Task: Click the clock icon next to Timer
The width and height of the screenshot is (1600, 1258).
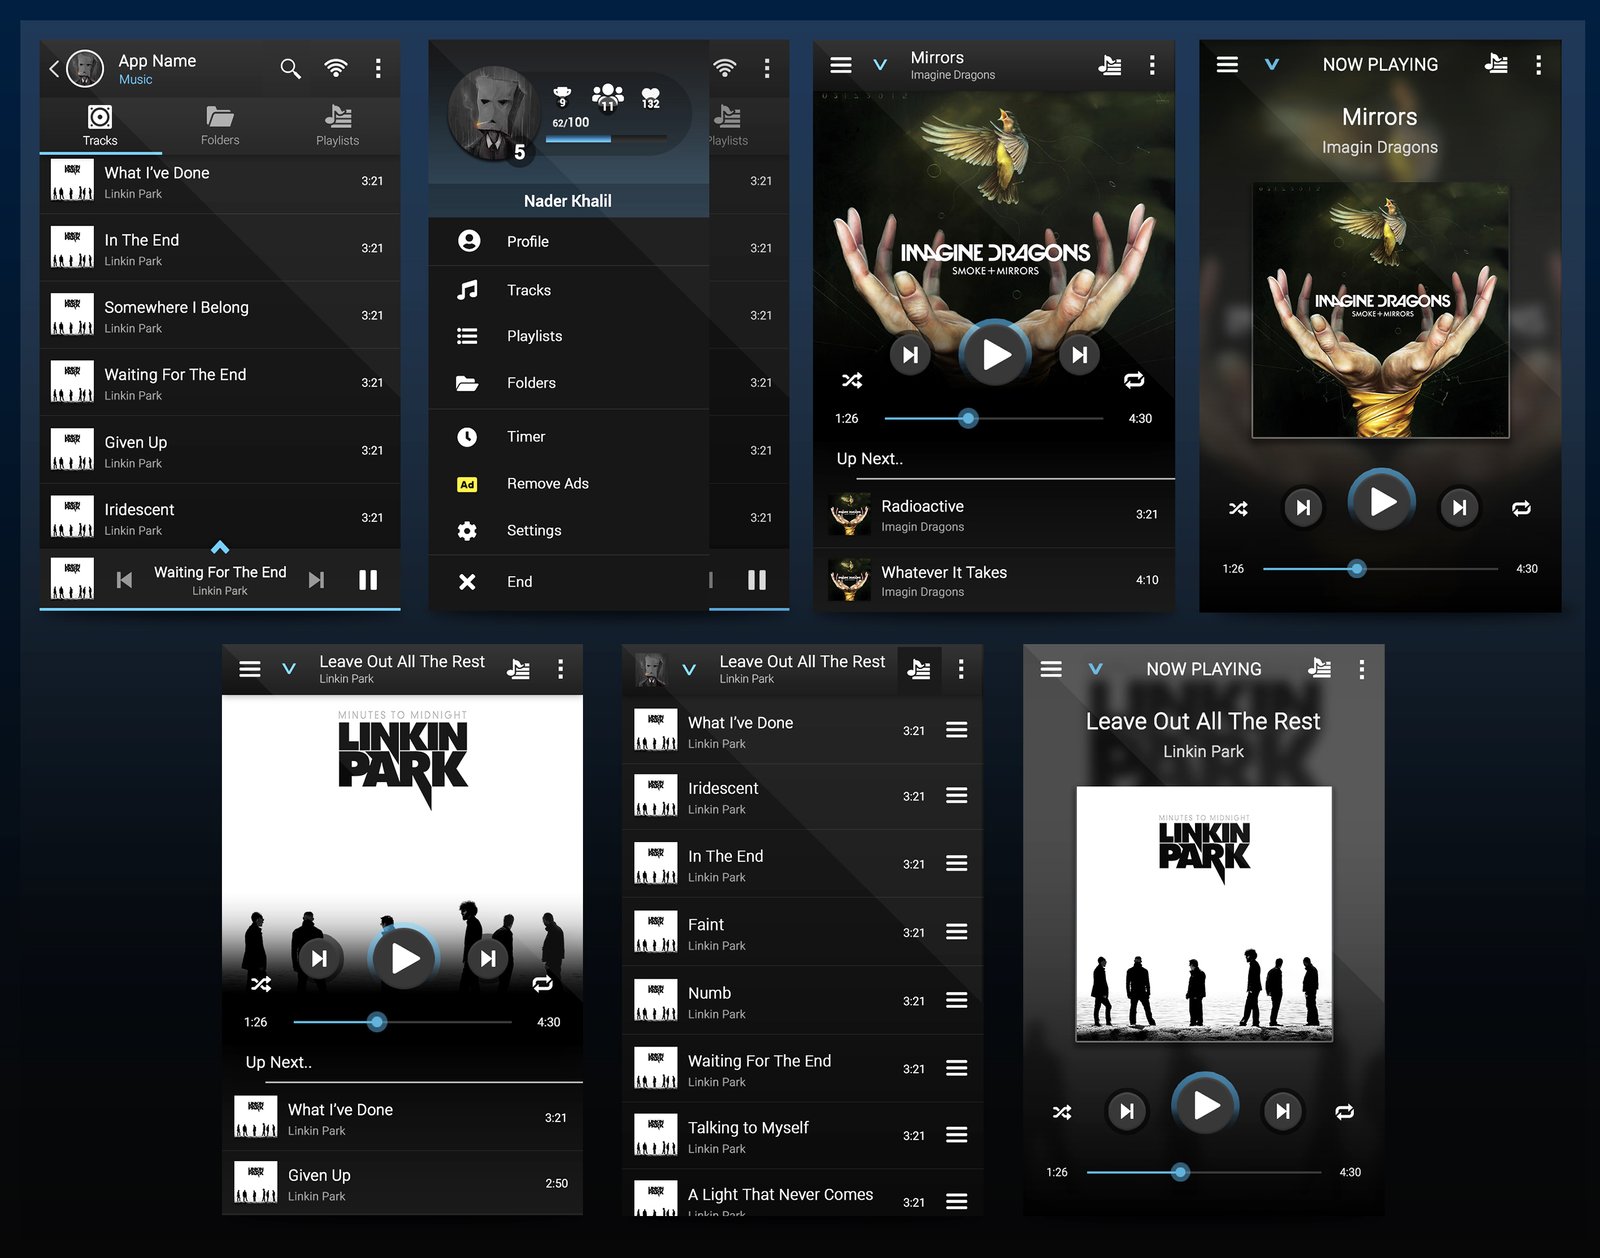Action: (x=467, y=437)
